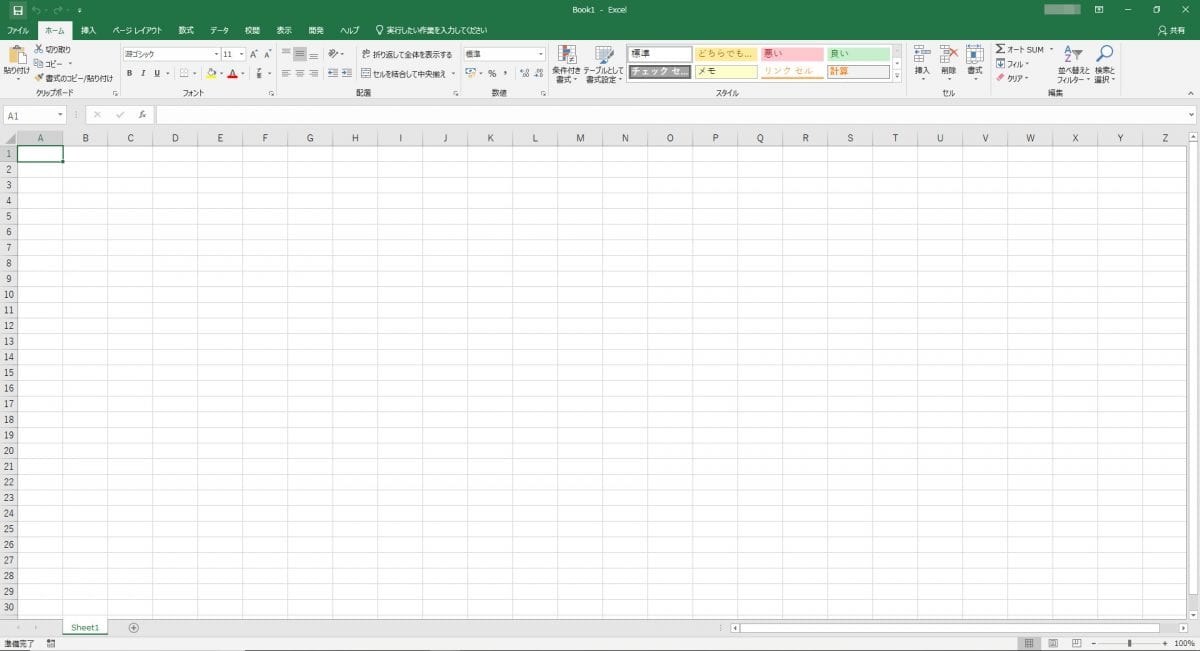The width and height of the screenshot is (1200, 651).
Task: Toggle top vertical alignment
Action: click(x=286, y=54)
